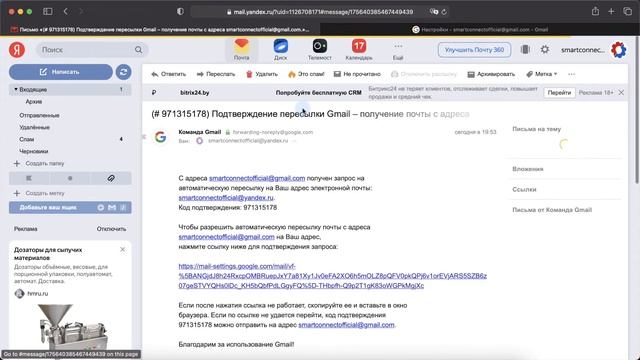This screenshot has height=360, width=640.
Task: Open the Safari share icon
Action: point(595,11)
